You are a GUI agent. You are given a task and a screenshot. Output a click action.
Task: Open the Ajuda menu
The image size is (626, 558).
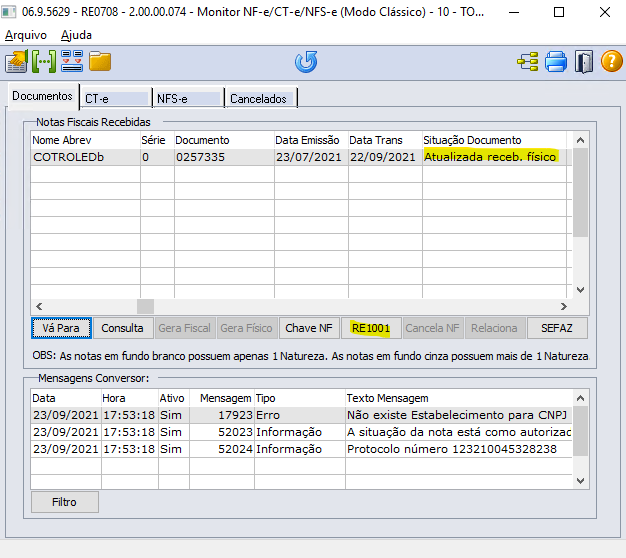pos(76,35)
